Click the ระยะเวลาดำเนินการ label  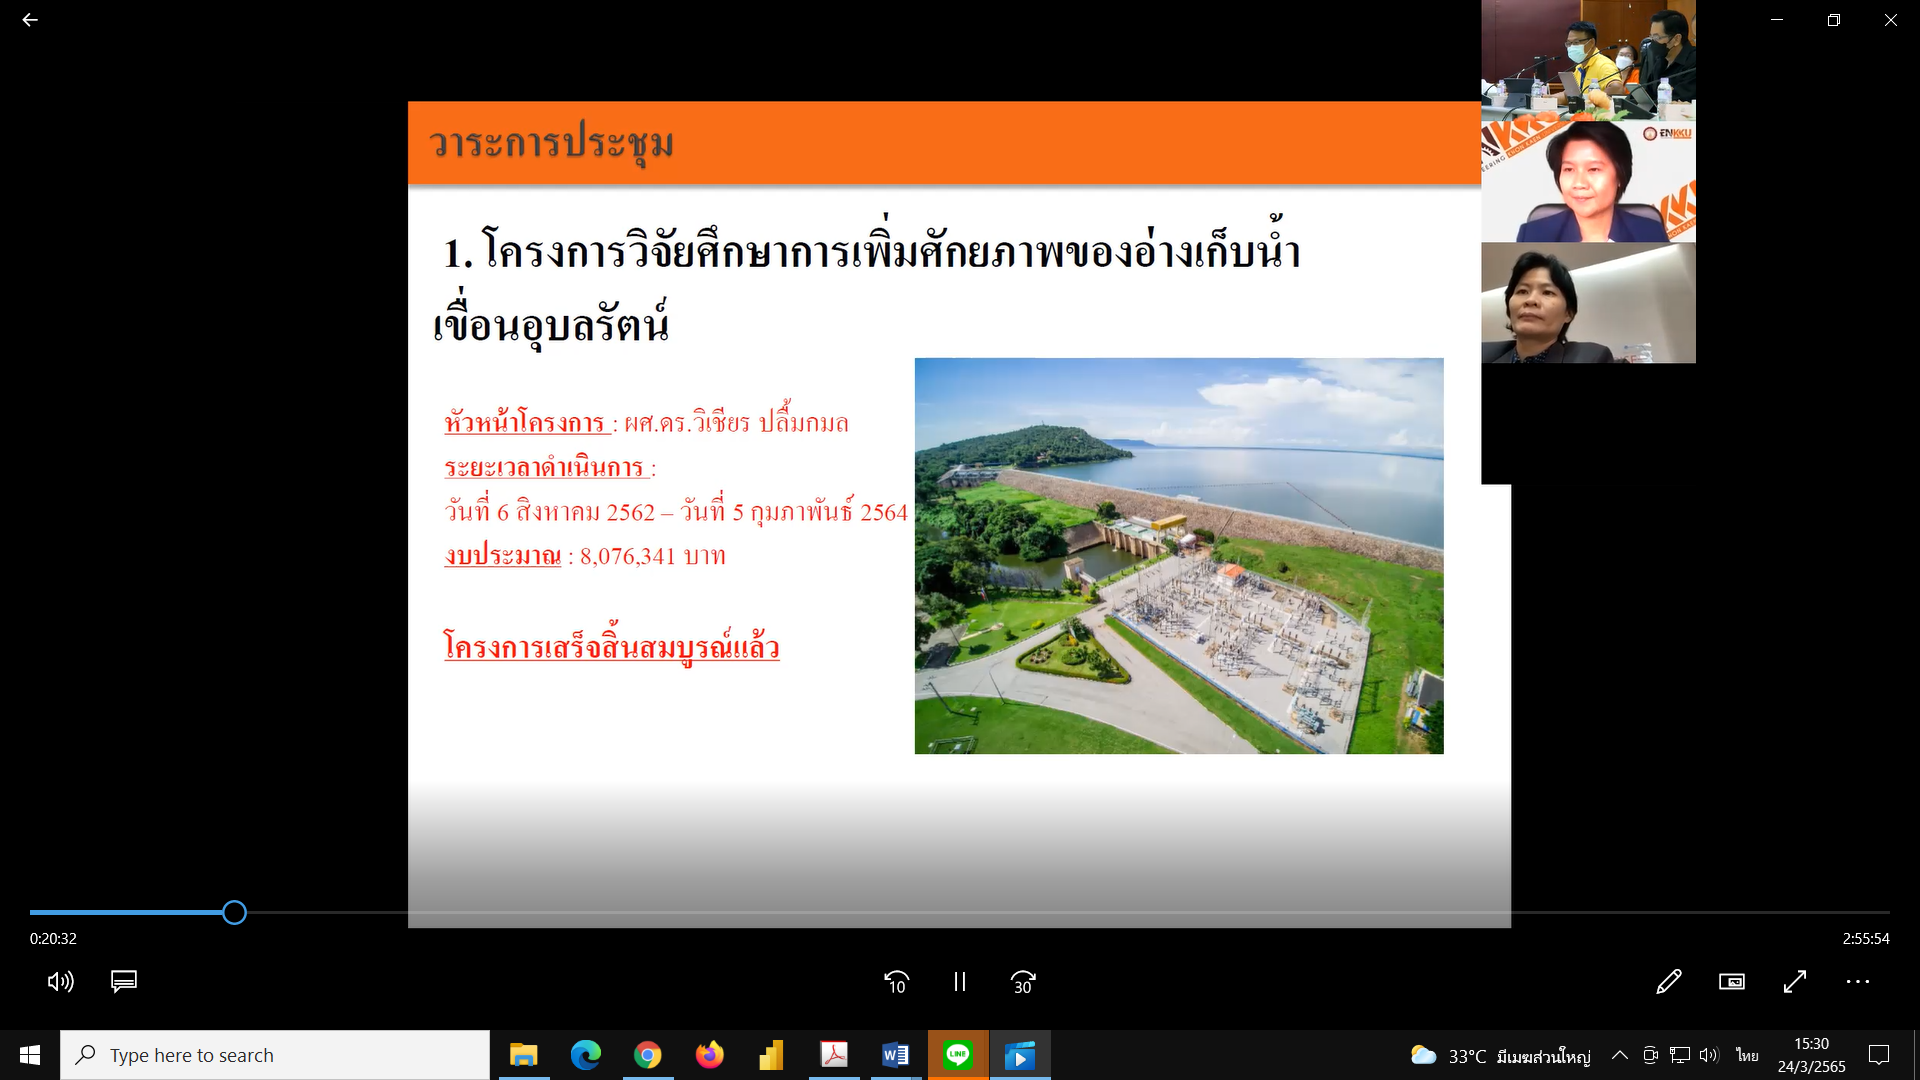pos(547,467)
